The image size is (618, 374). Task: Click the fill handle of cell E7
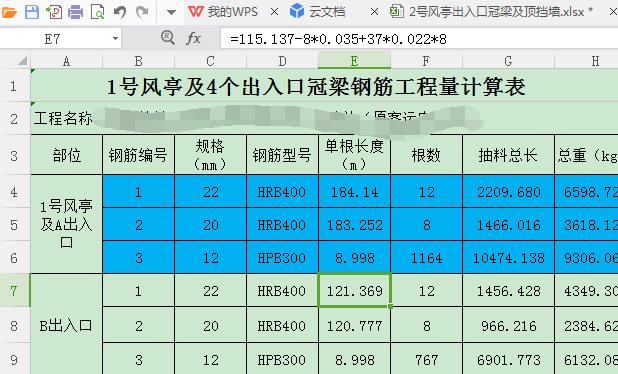pos(390,306)
